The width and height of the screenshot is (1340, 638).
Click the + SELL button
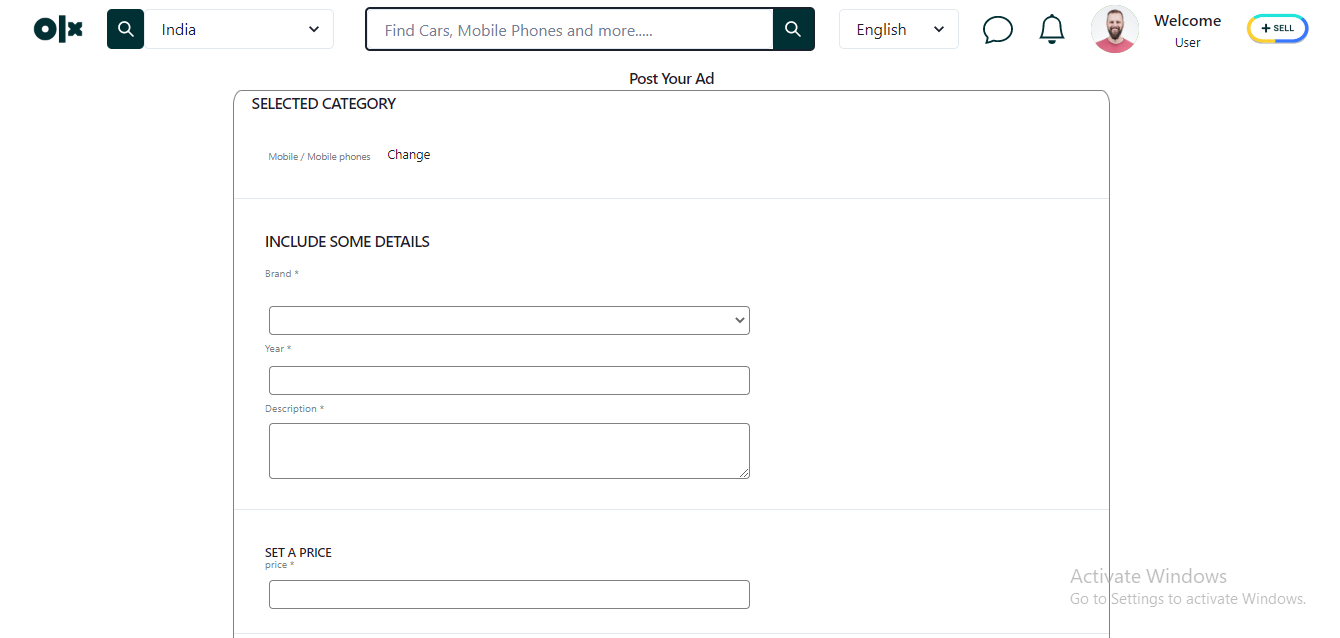coord(1277,28)
